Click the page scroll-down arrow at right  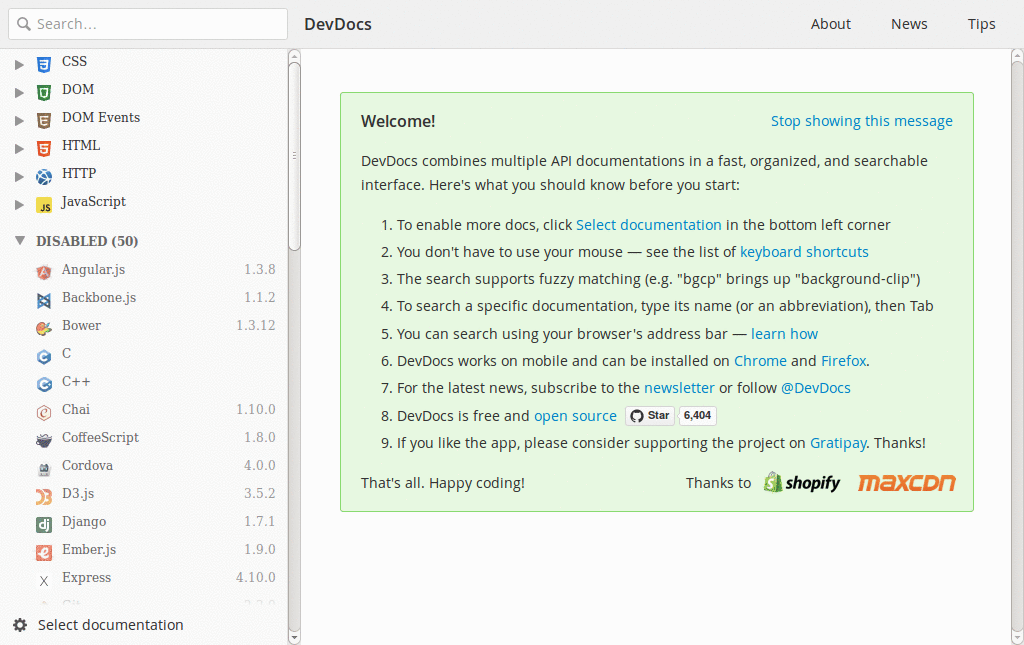pyautogui.click(x=1017, y=637)
